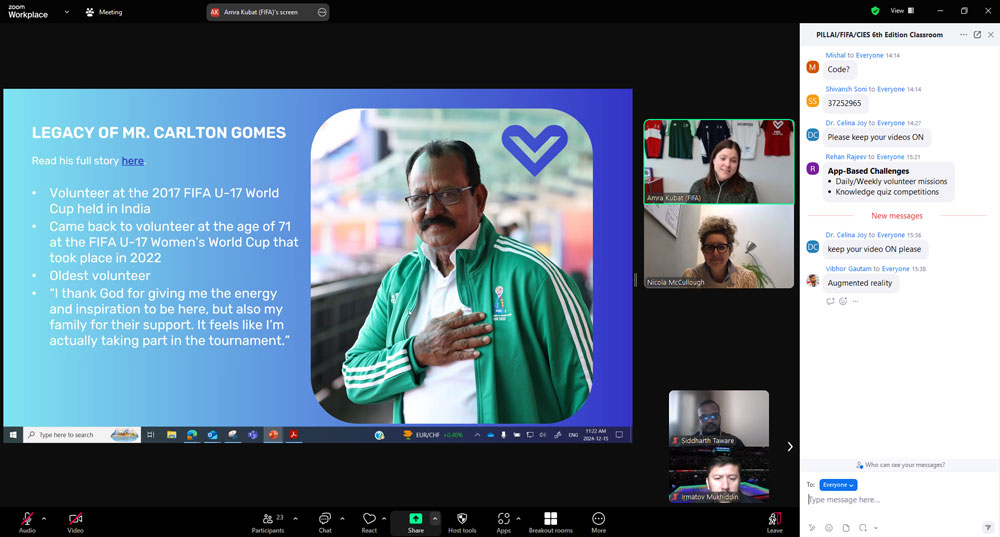Image resolution: width=1000 pixels, height=537 pixels.
Task: Open Breakout rooms
Action: (550, 518)
